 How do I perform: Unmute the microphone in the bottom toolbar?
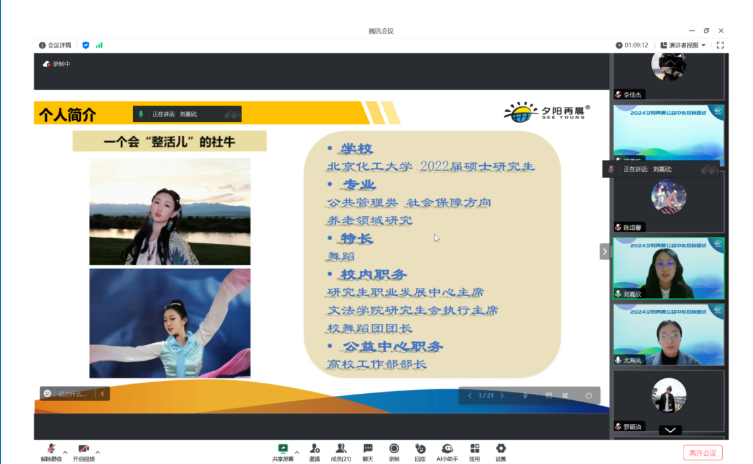click(x=50, y=450)
